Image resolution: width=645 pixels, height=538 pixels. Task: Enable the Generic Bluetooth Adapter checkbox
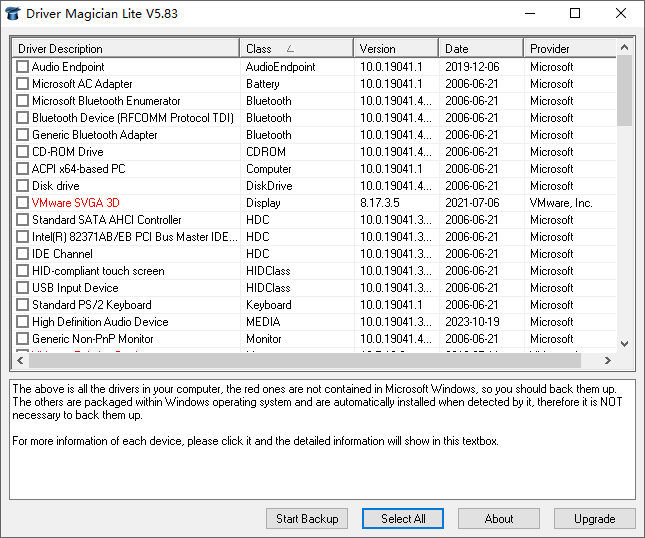click(22, 134)
